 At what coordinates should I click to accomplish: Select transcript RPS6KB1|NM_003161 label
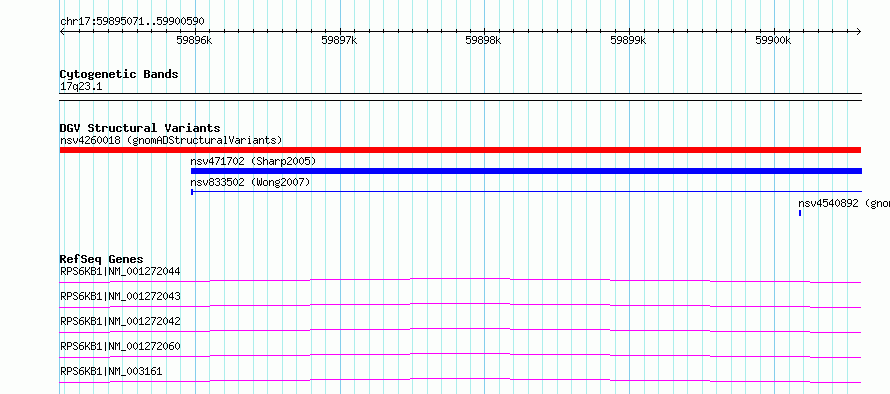(x=111, y=371)
